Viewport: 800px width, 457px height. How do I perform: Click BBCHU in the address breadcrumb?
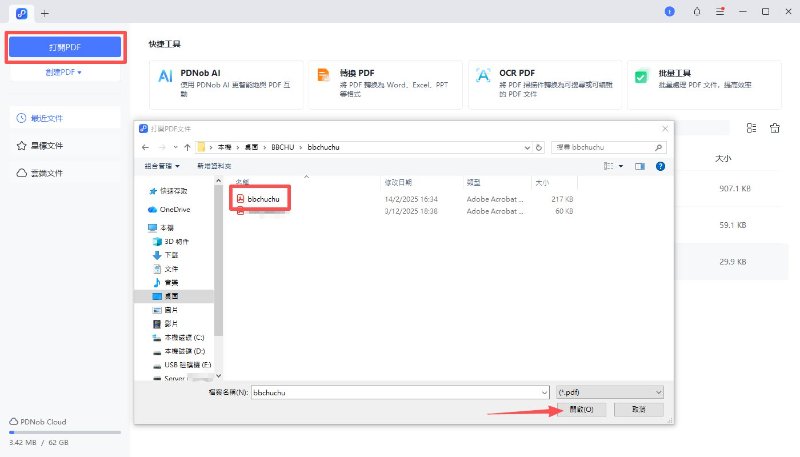283,147
